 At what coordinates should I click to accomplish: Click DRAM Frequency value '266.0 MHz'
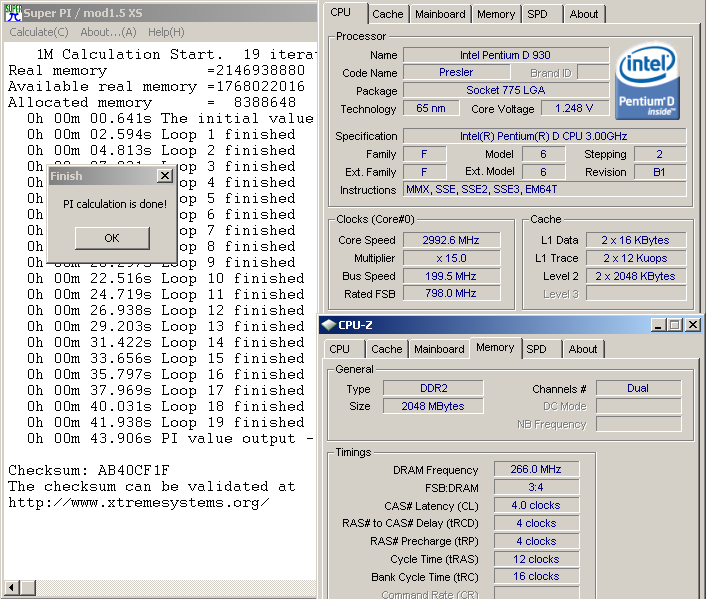[x=536, y=469]
